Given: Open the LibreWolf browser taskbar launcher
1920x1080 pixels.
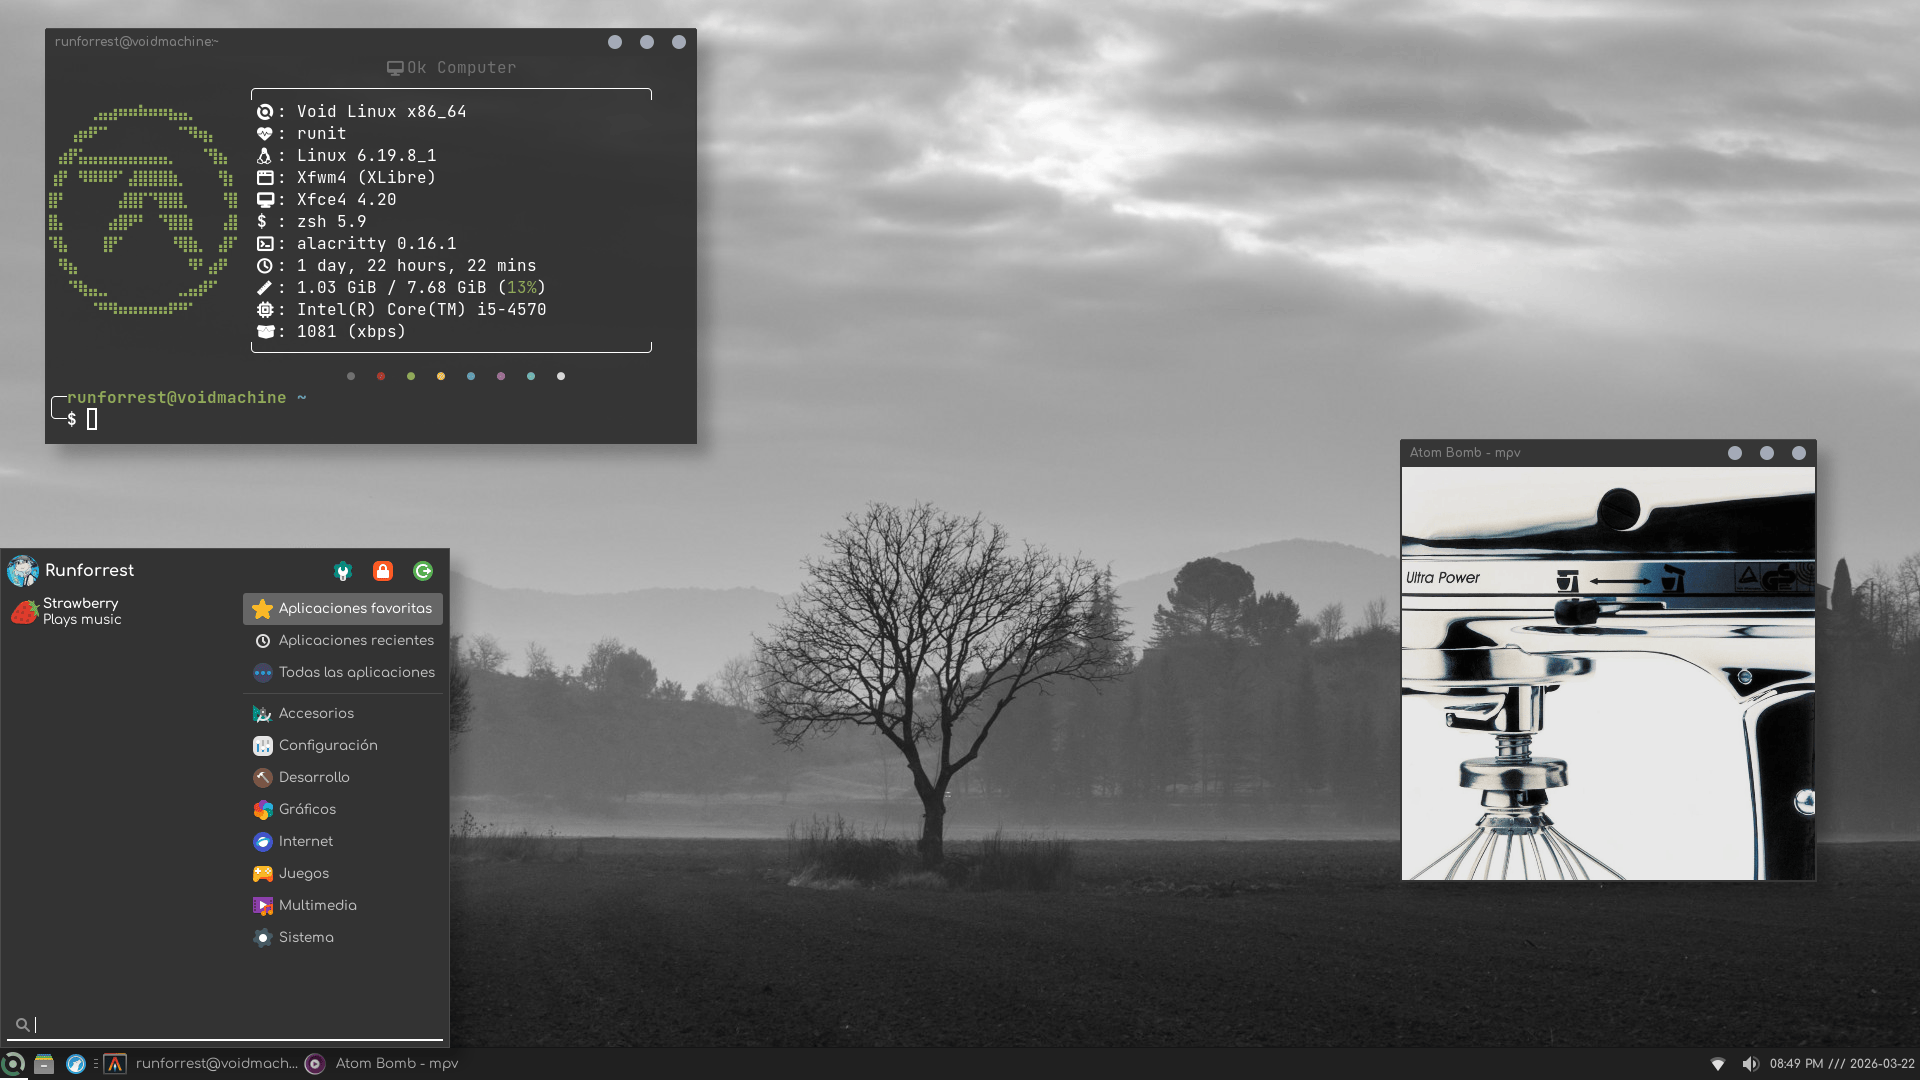Looking at the screenshot, I should pos(76,1064).
